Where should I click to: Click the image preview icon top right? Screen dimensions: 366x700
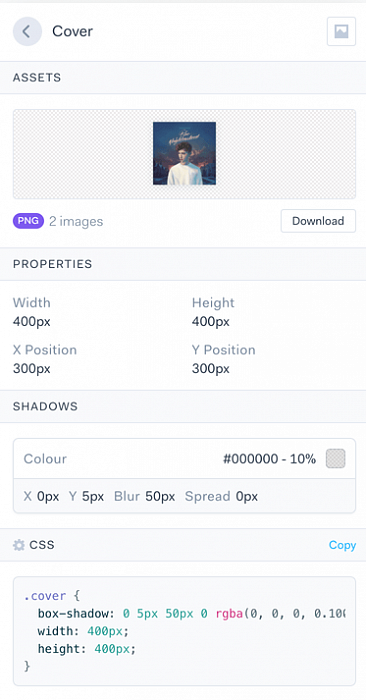pos(341,31)
